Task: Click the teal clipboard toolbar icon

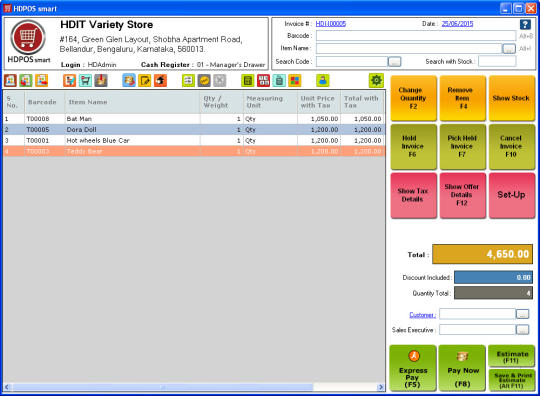Action: coord(279,81)
